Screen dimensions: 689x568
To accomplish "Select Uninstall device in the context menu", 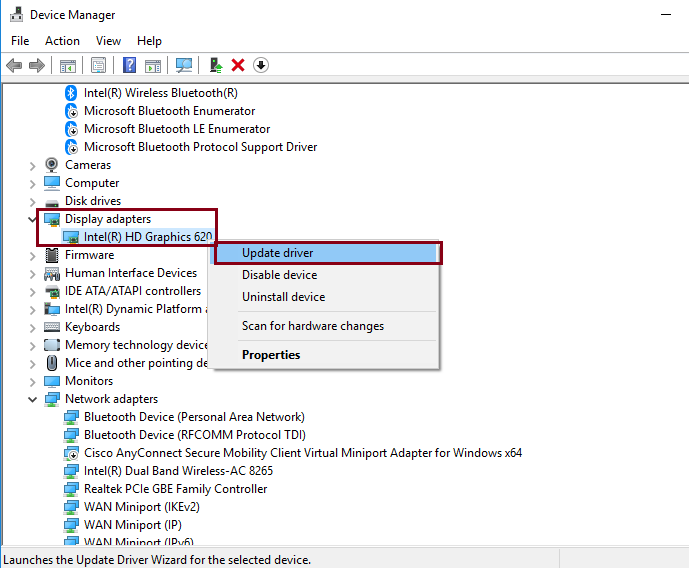I will click(283, 297).
